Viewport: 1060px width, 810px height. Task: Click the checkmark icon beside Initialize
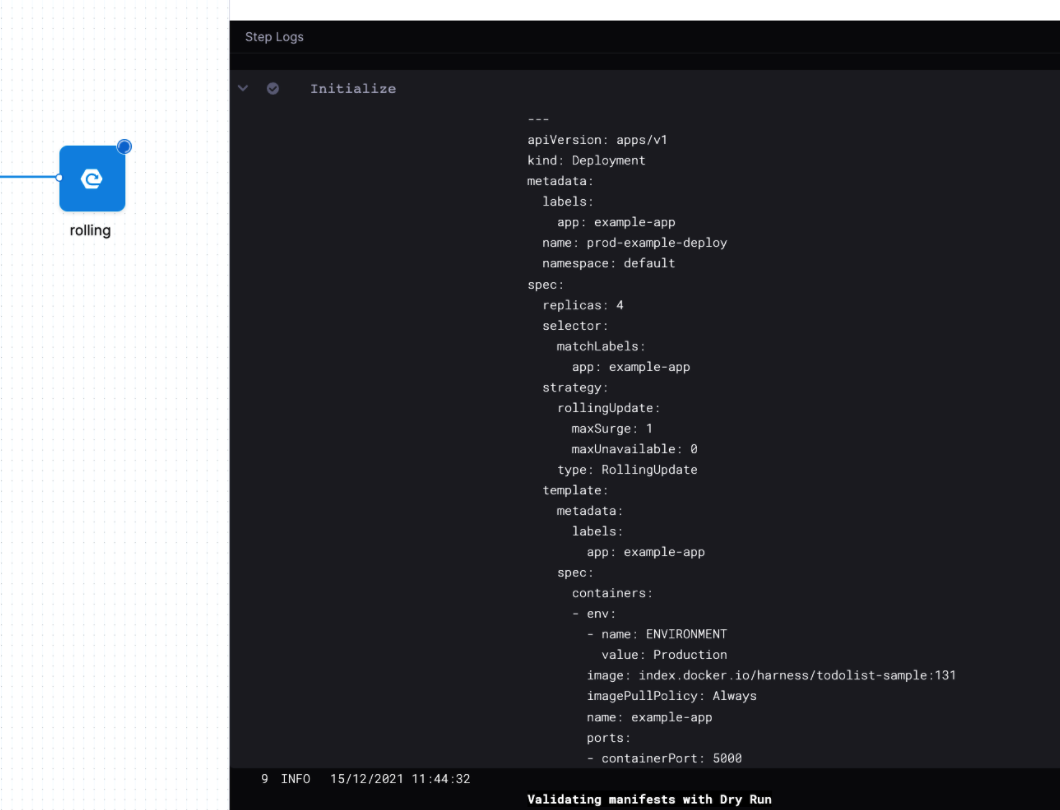(273, 89)
